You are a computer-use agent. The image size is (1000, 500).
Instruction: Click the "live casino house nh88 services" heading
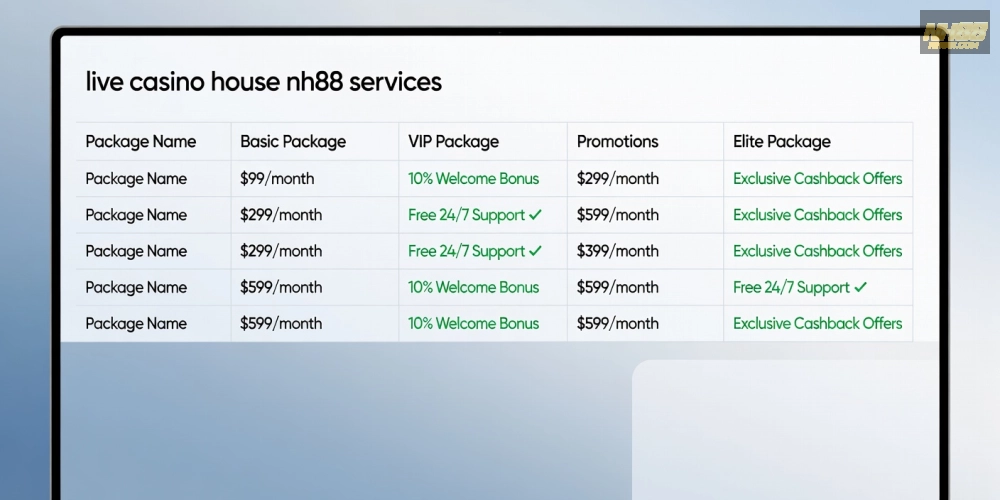[264, 82]
